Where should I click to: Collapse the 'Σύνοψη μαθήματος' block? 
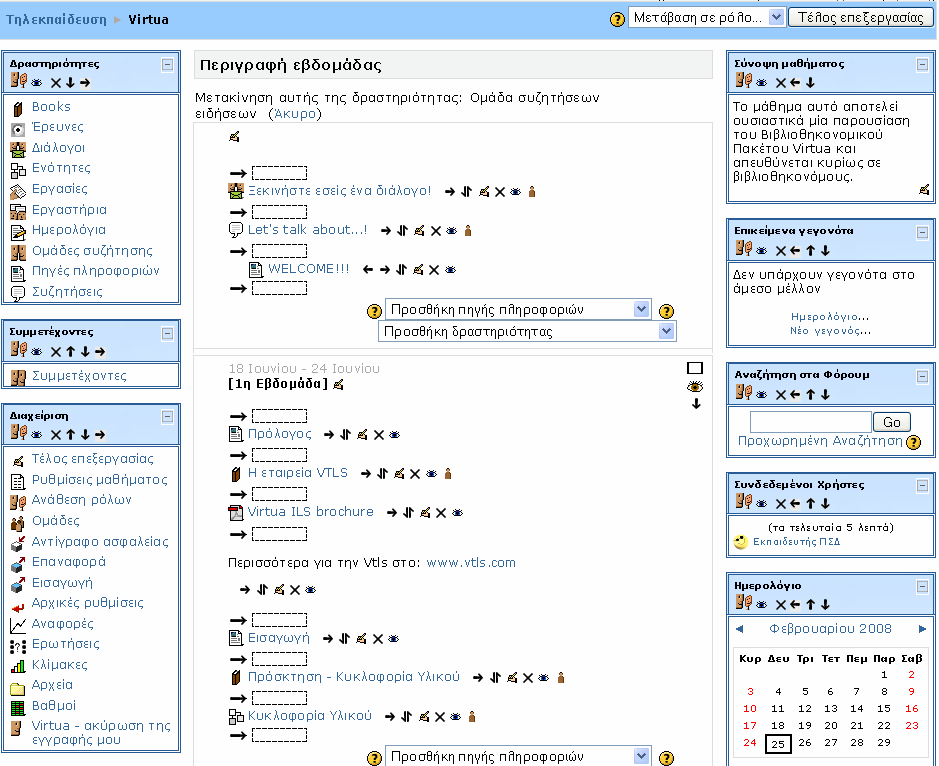[x=922, y=65]
